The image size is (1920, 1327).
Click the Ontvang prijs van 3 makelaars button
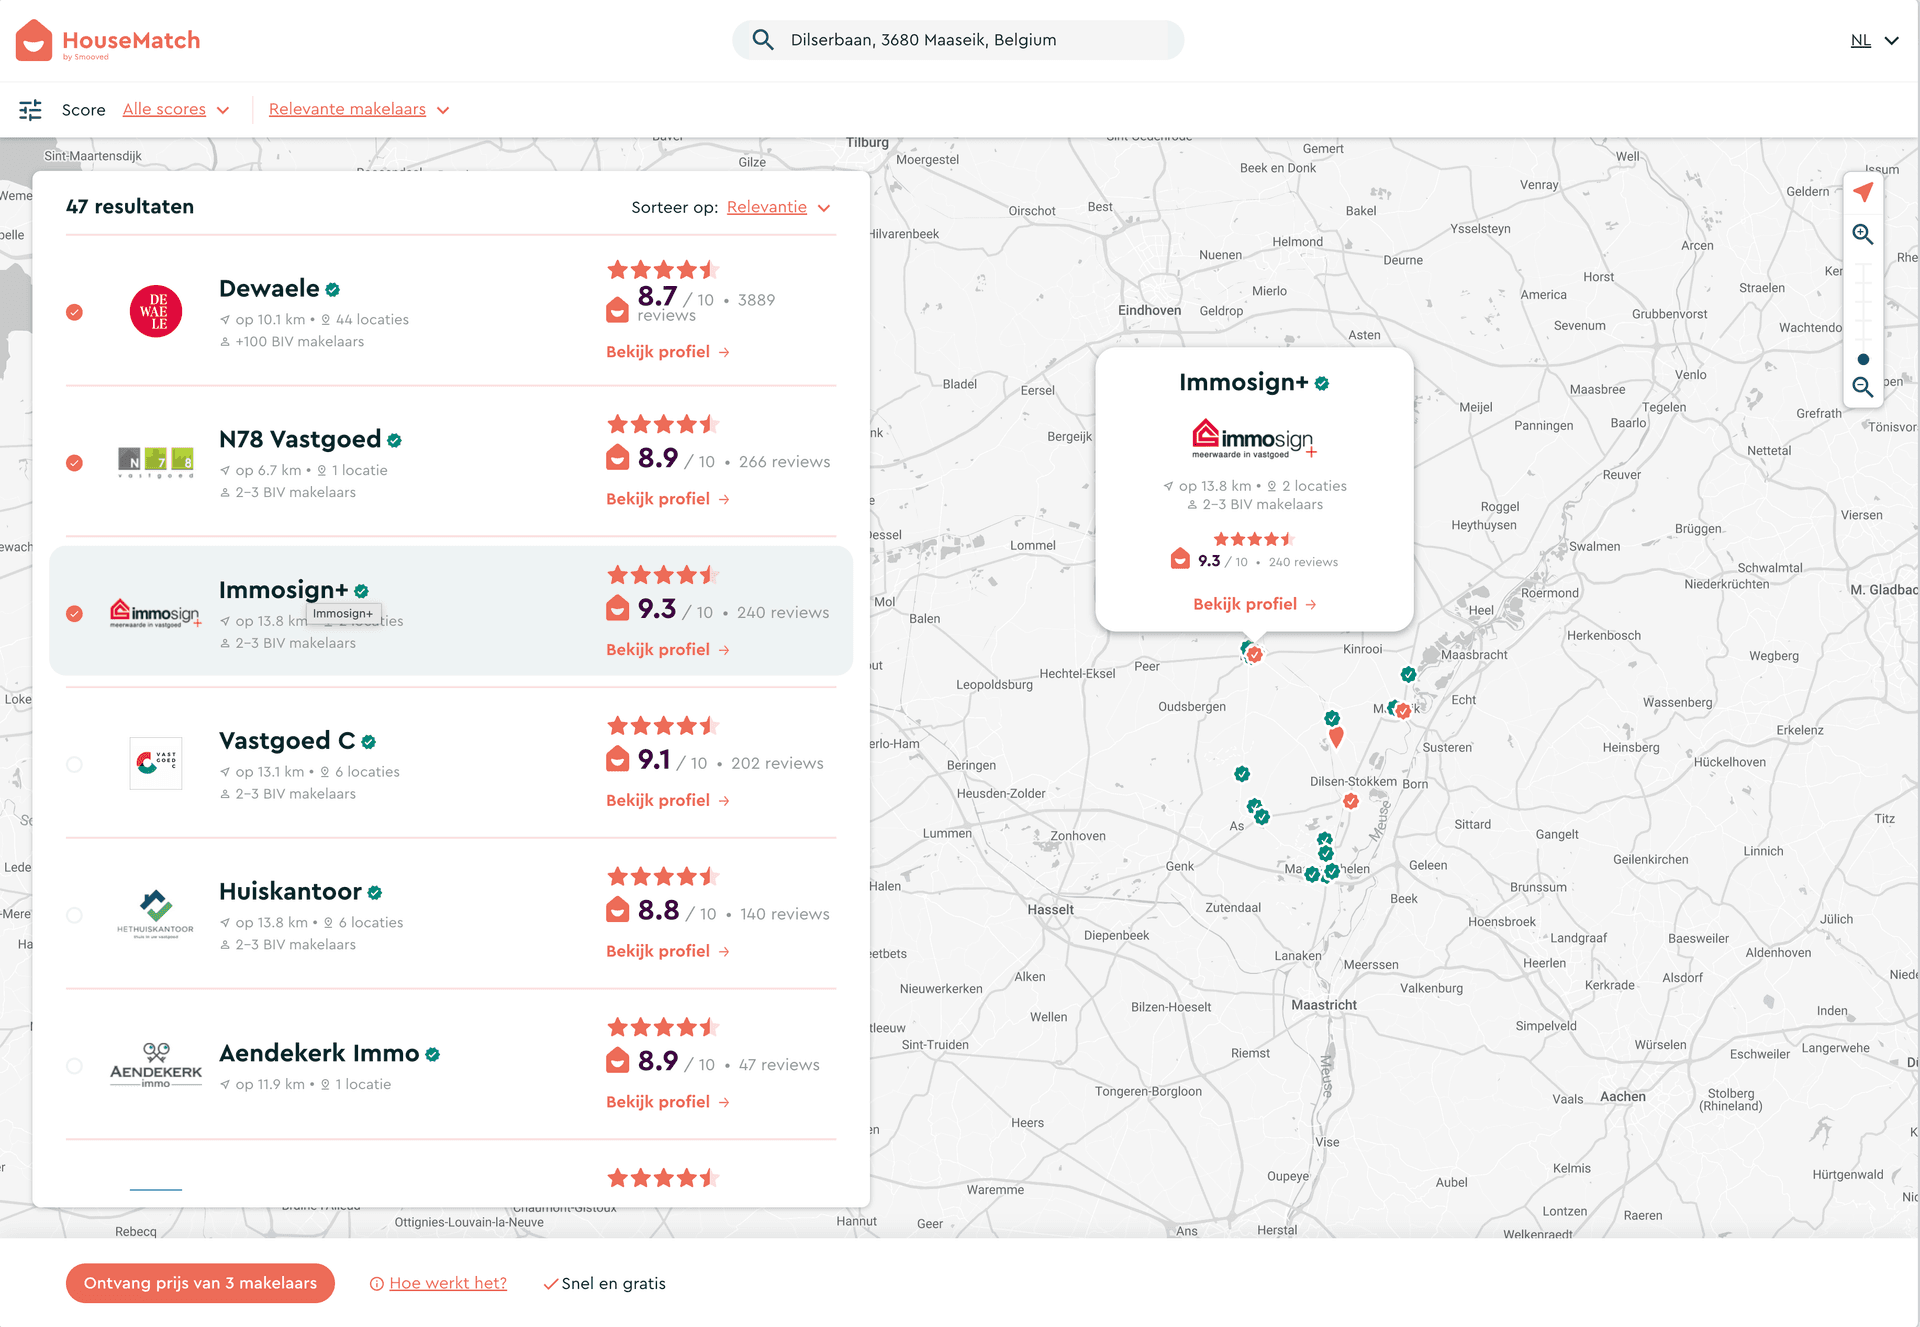tap(200, 1283)
